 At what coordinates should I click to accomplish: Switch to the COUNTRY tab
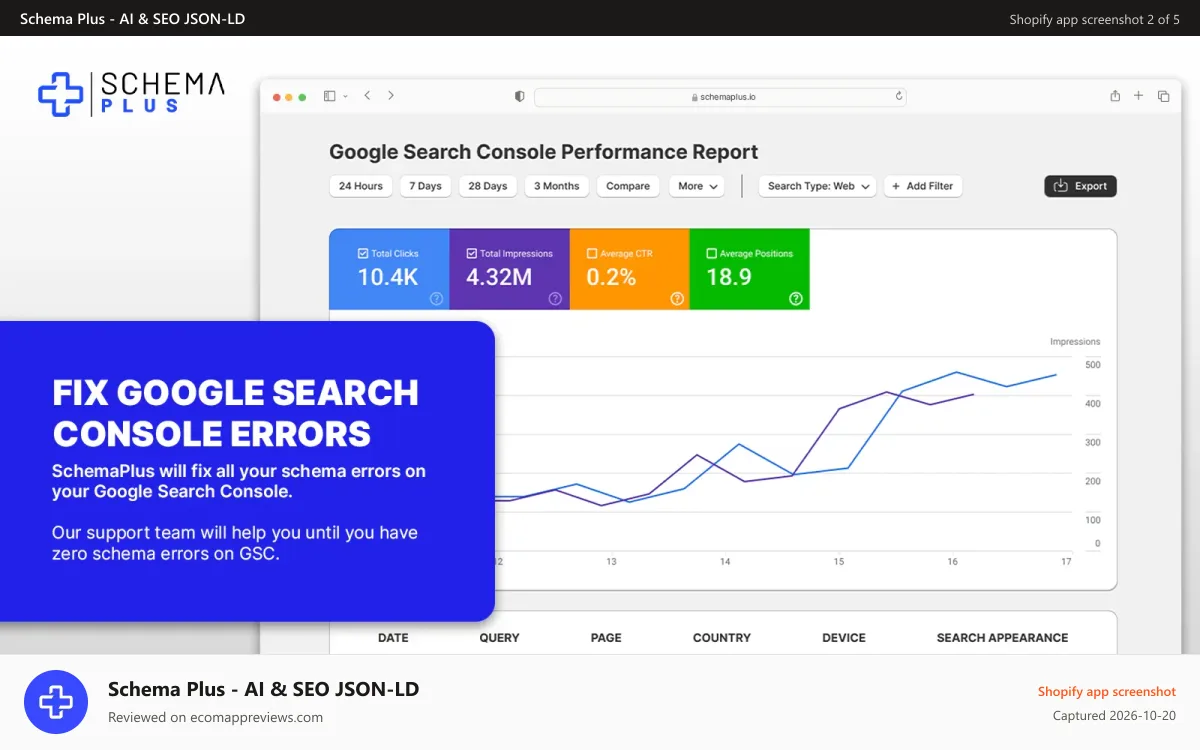tap(722, 638)
